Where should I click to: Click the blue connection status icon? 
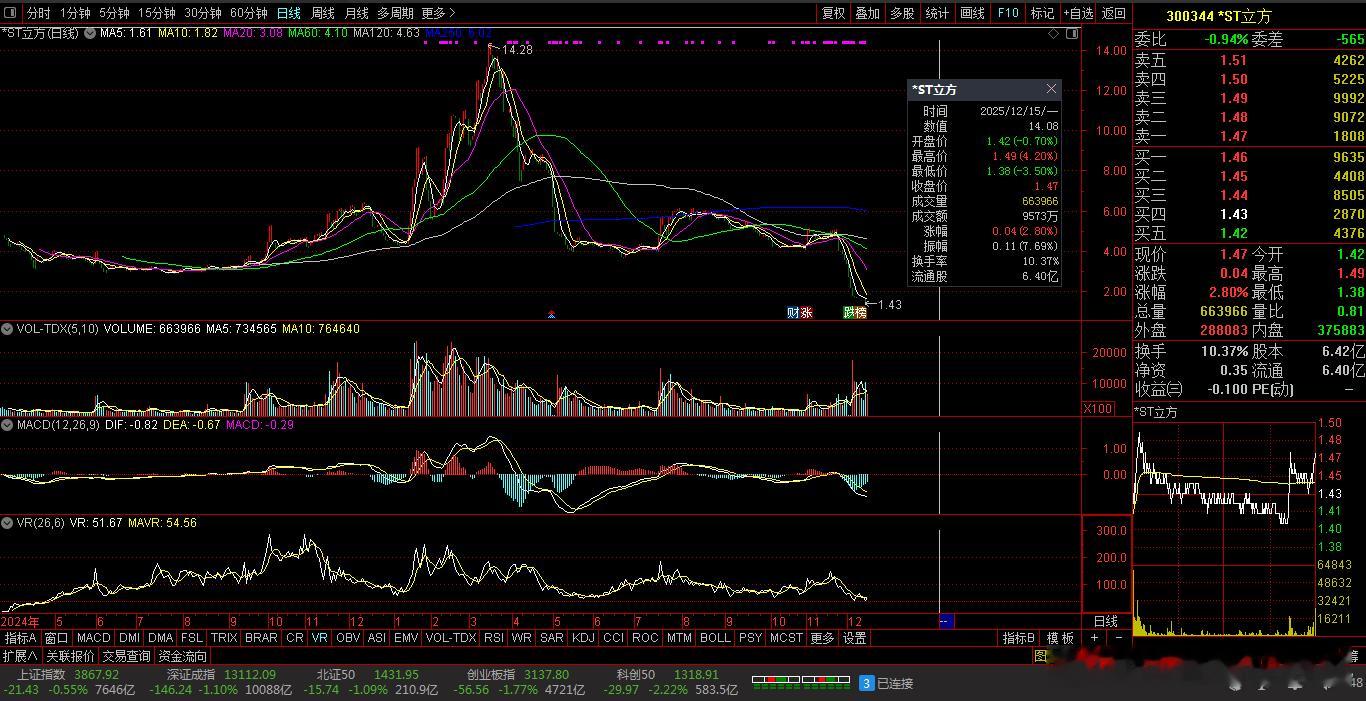pyautogui.click(x=867, y=683)
